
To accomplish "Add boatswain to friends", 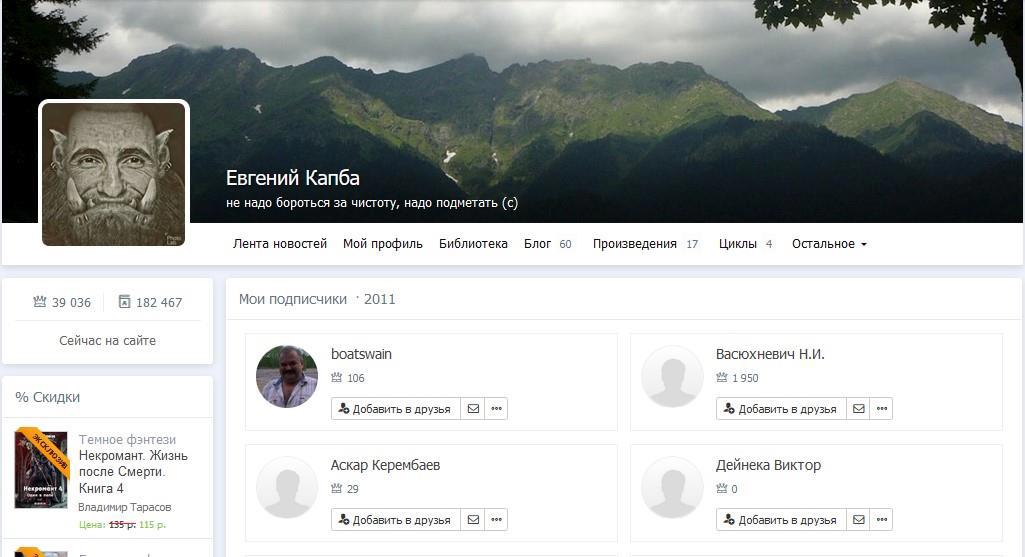I will [395, 409].
